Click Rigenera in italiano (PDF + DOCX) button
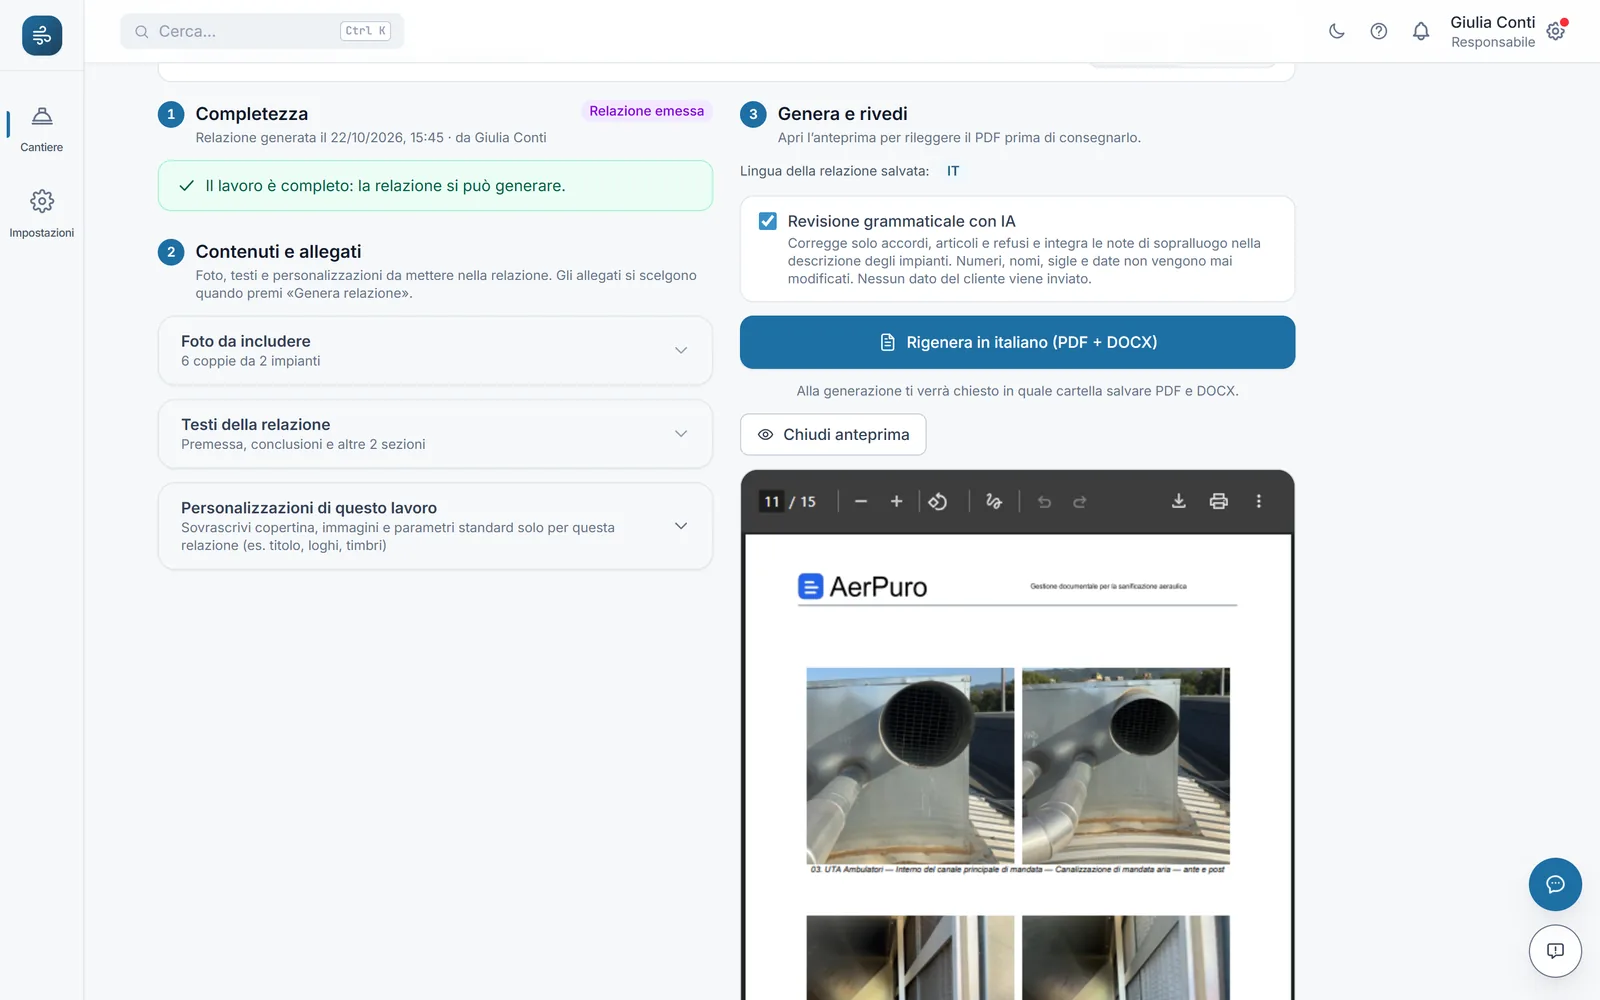The width and height of the screenshot is (1600, 1000). point(1017,342)
